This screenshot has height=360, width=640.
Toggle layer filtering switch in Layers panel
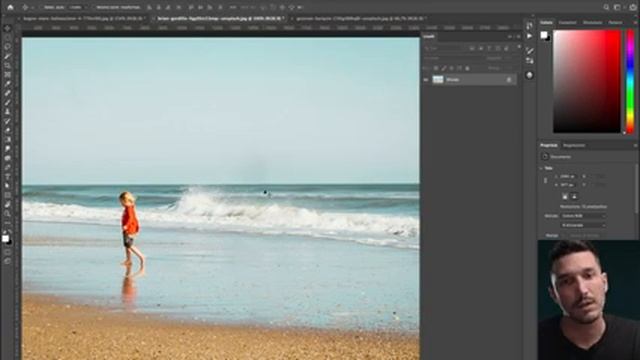519,47
